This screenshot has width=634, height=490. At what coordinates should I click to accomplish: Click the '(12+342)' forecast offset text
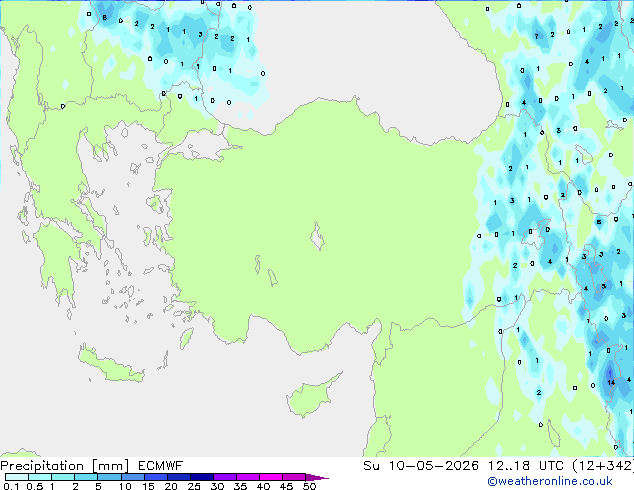click(x=603, y=466)
